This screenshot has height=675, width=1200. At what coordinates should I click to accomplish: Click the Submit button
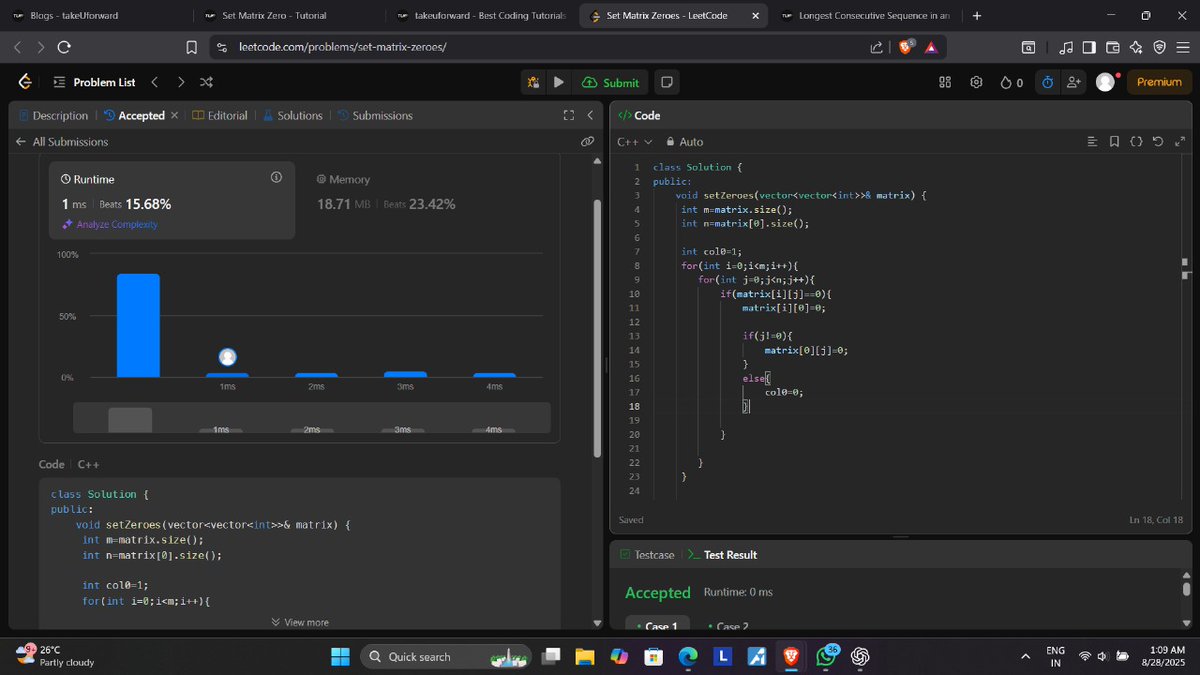click(610, 83)
